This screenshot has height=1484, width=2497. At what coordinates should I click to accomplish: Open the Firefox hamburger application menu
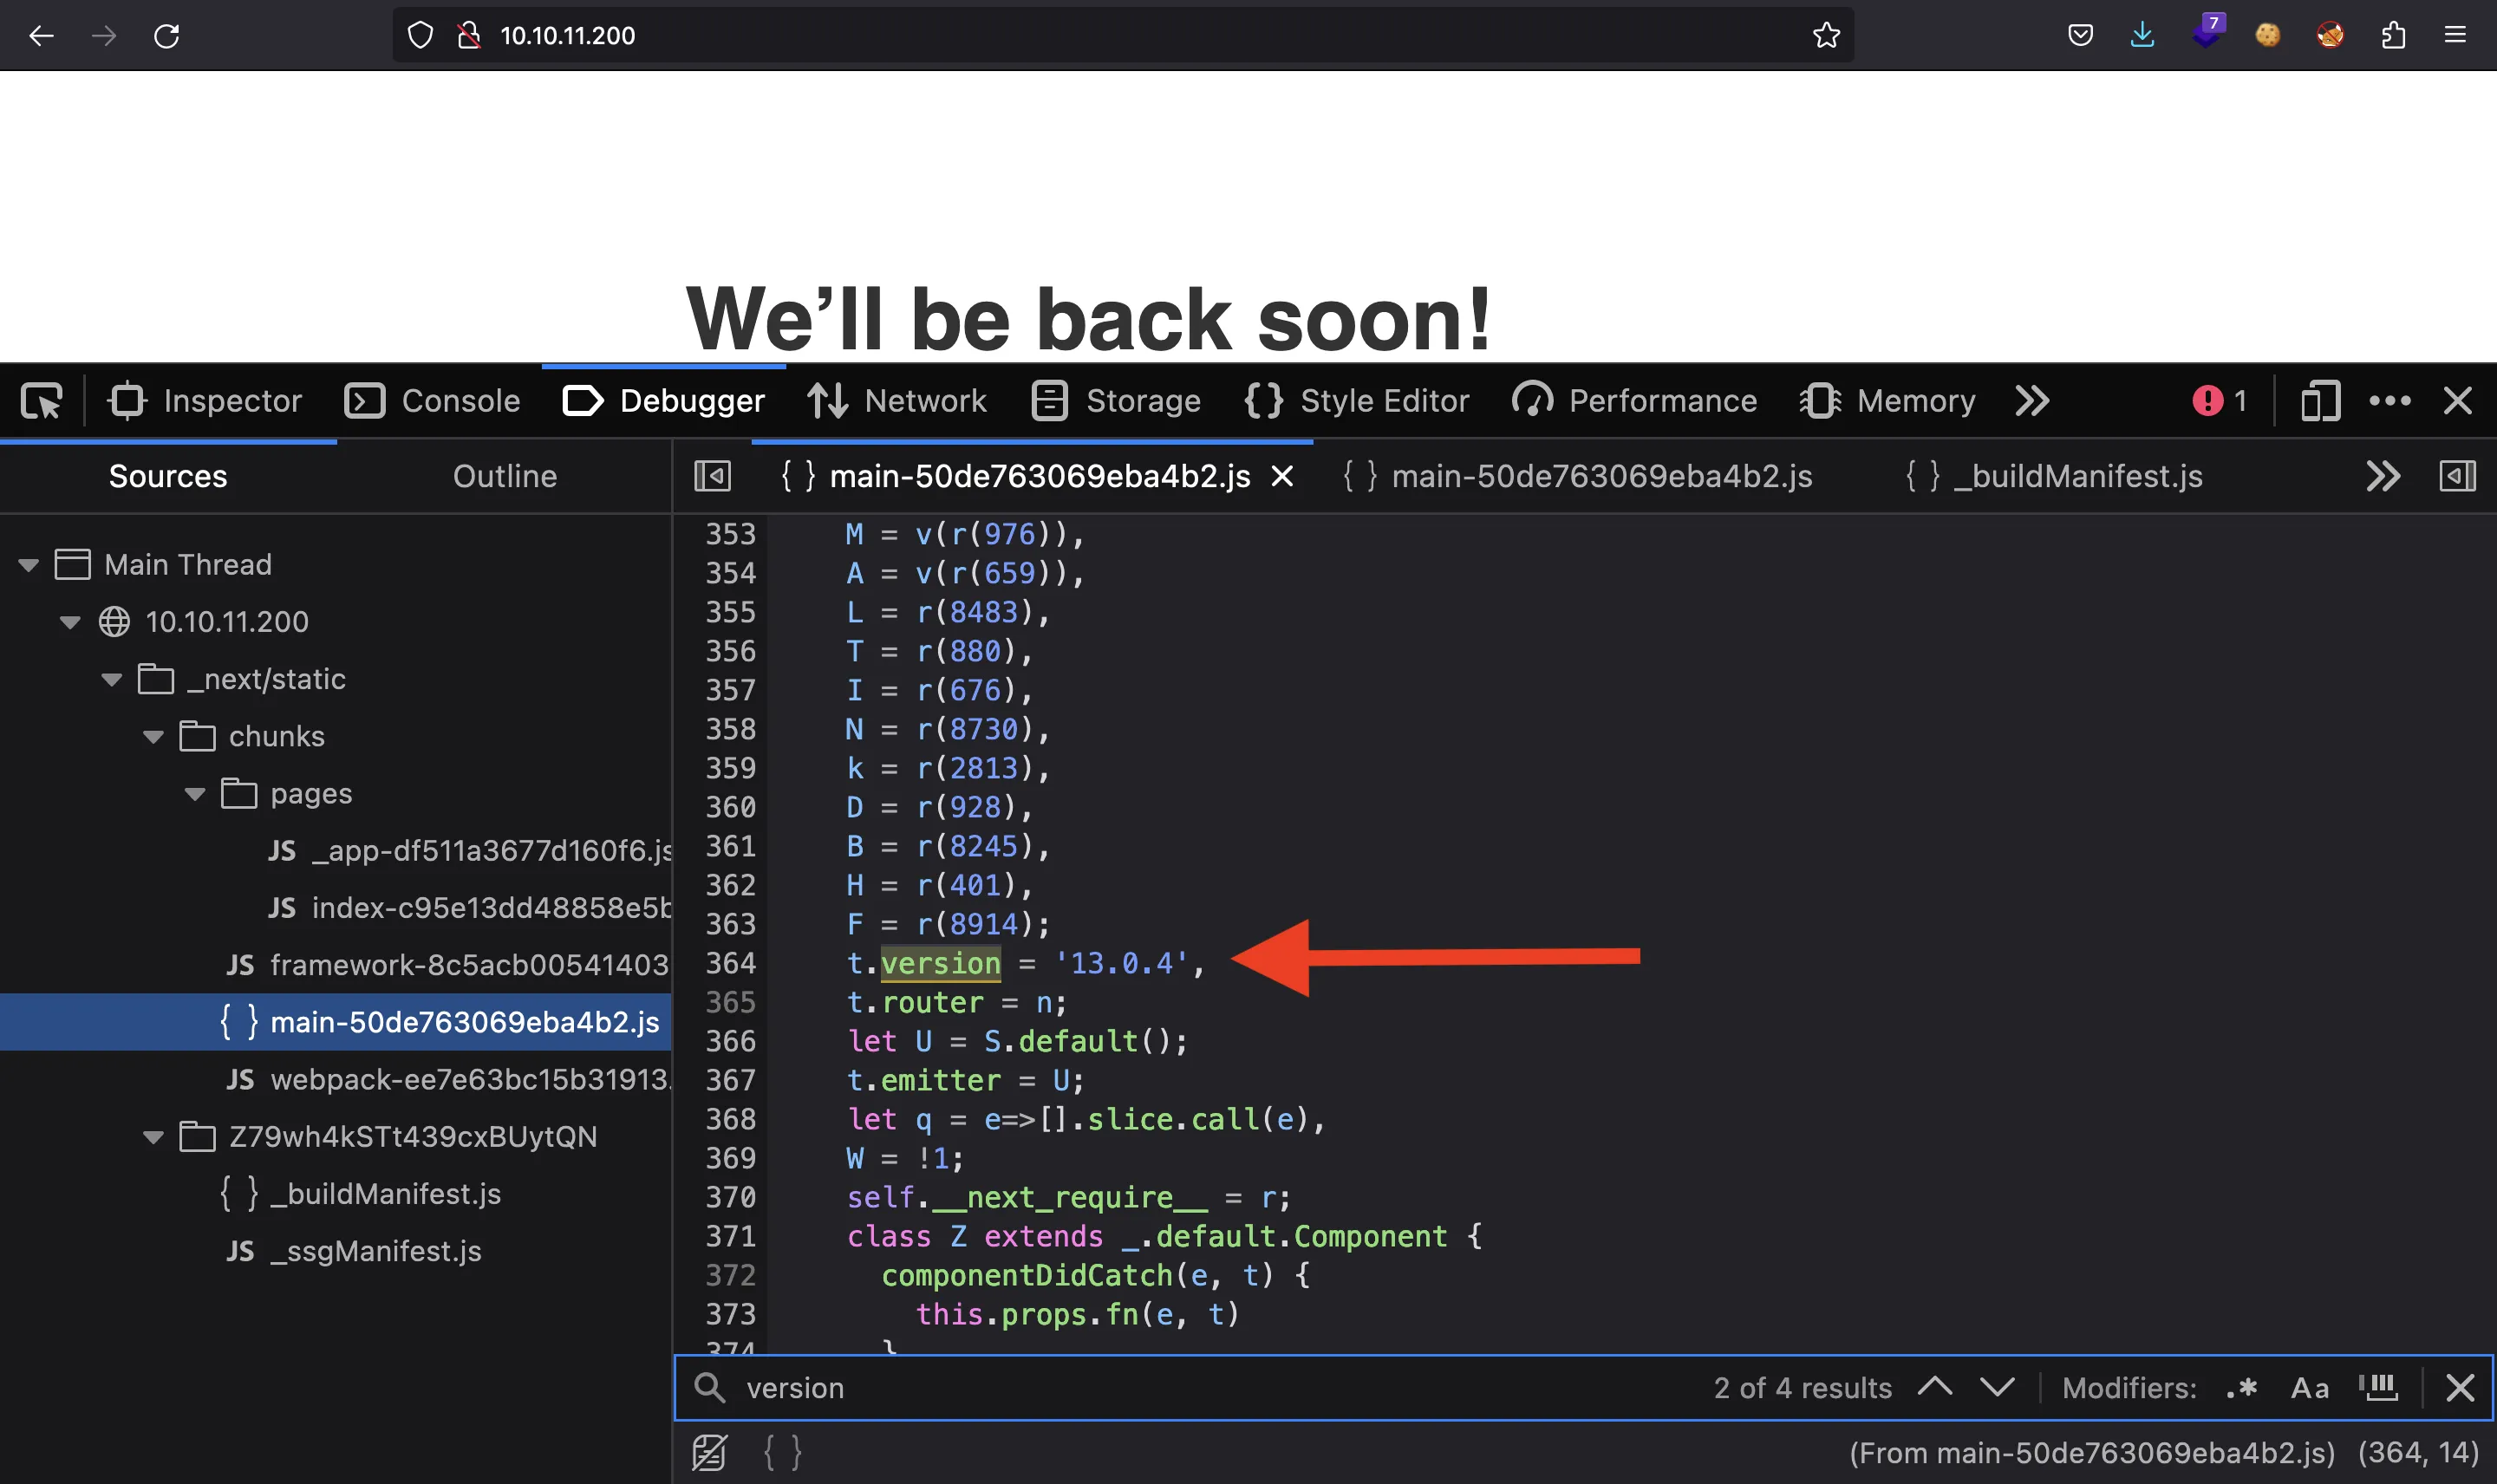click(2455, 36)
